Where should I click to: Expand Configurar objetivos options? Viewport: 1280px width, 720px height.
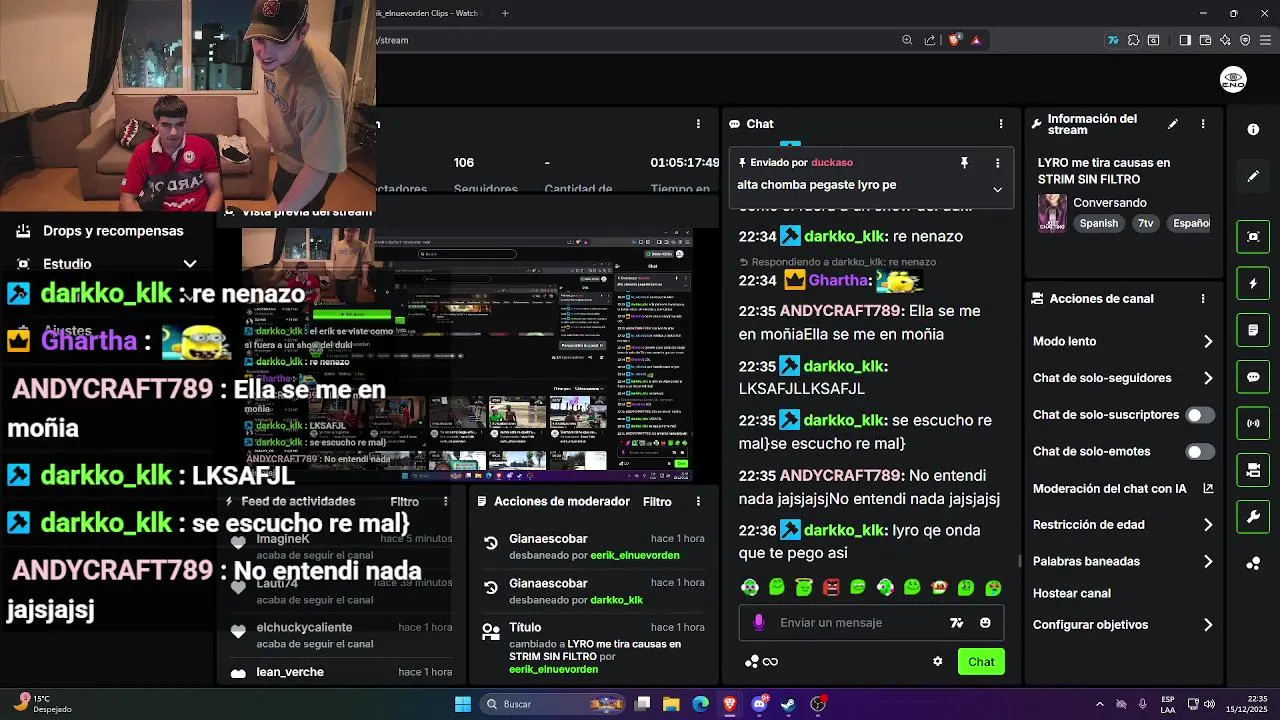coord(1208,625)
